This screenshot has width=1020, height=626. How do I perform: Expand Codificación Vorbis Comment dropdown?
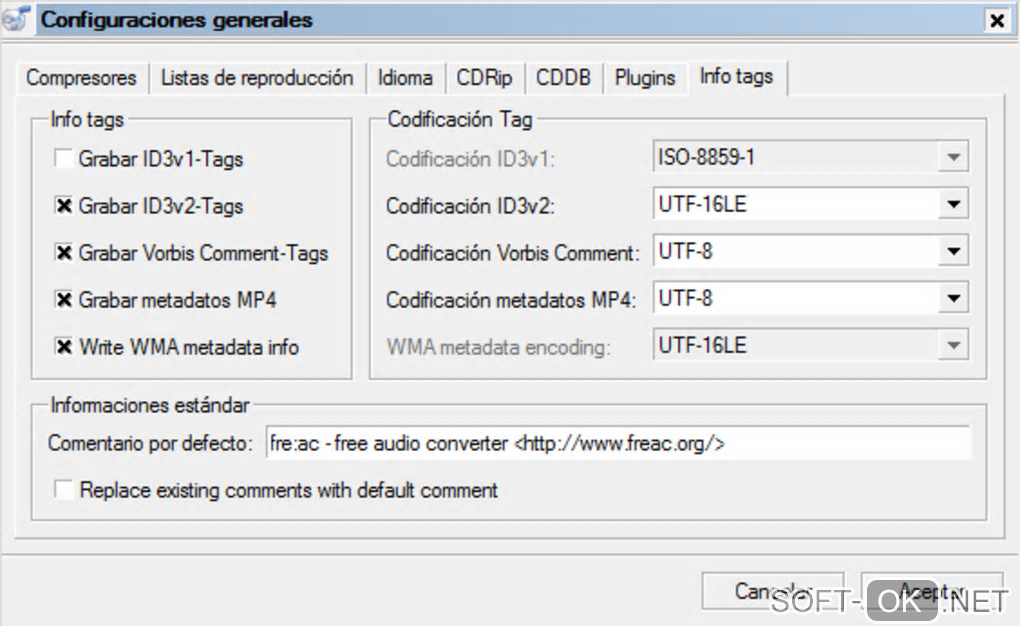pos(954,252)
